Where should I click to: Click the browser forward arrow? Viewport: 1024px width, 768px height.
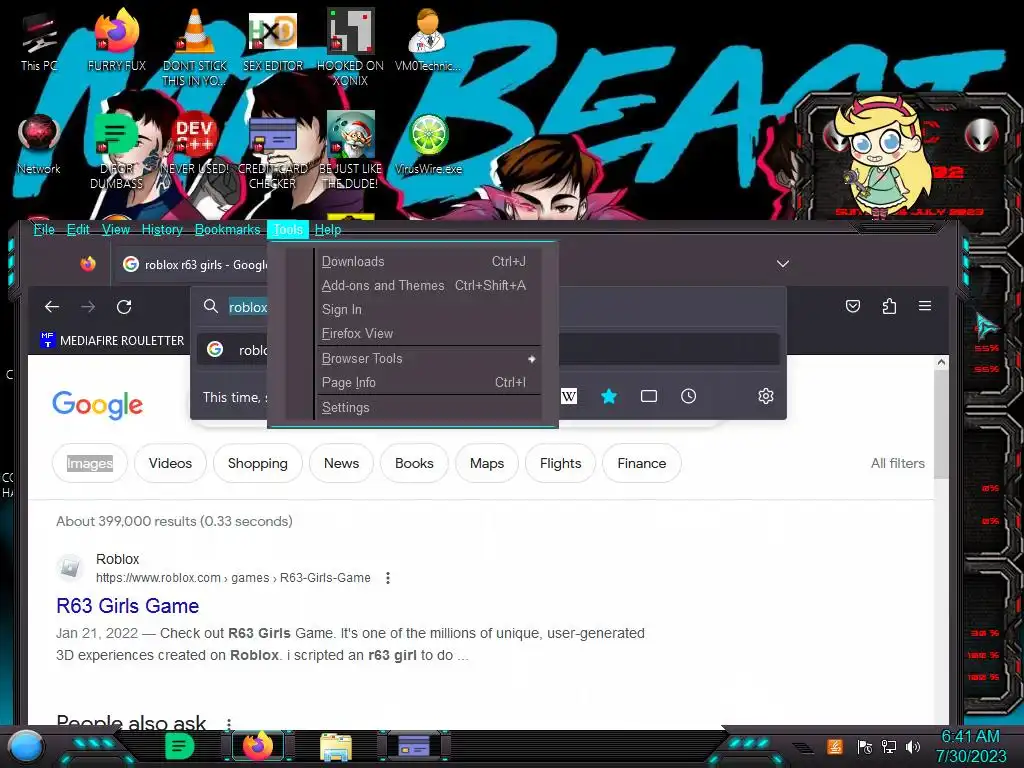(x=88, y=306)
